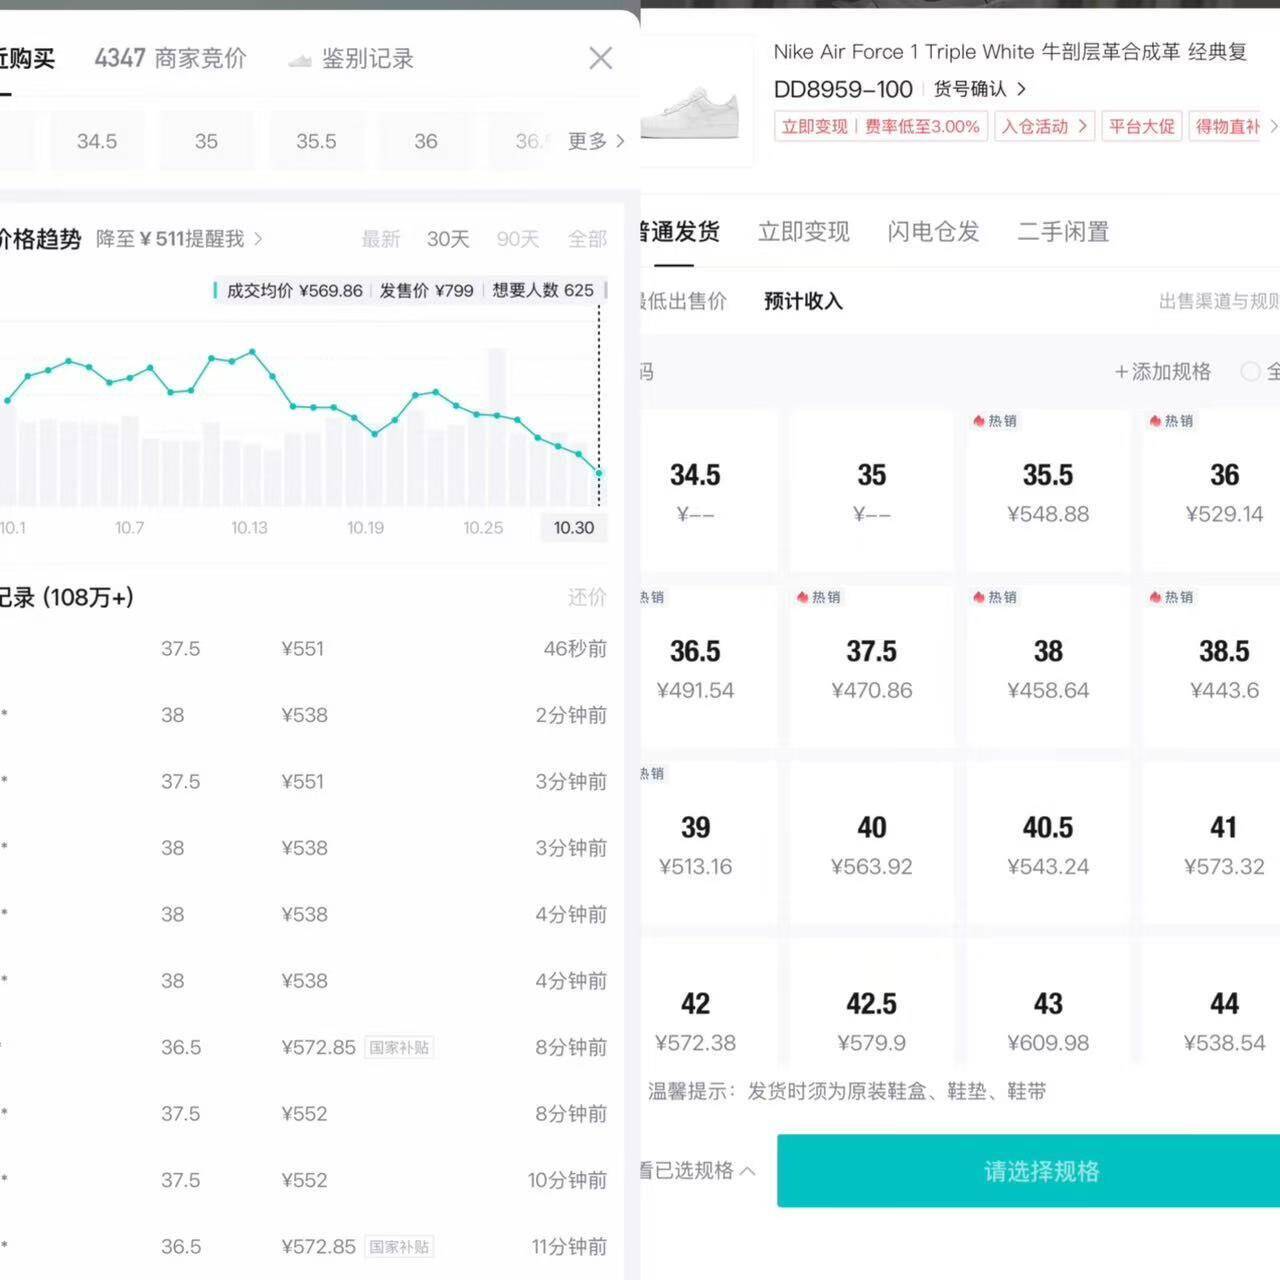Choose size 40 card ¥563.92
The image size is (1280, 1280).
click(x=871, y=843)
